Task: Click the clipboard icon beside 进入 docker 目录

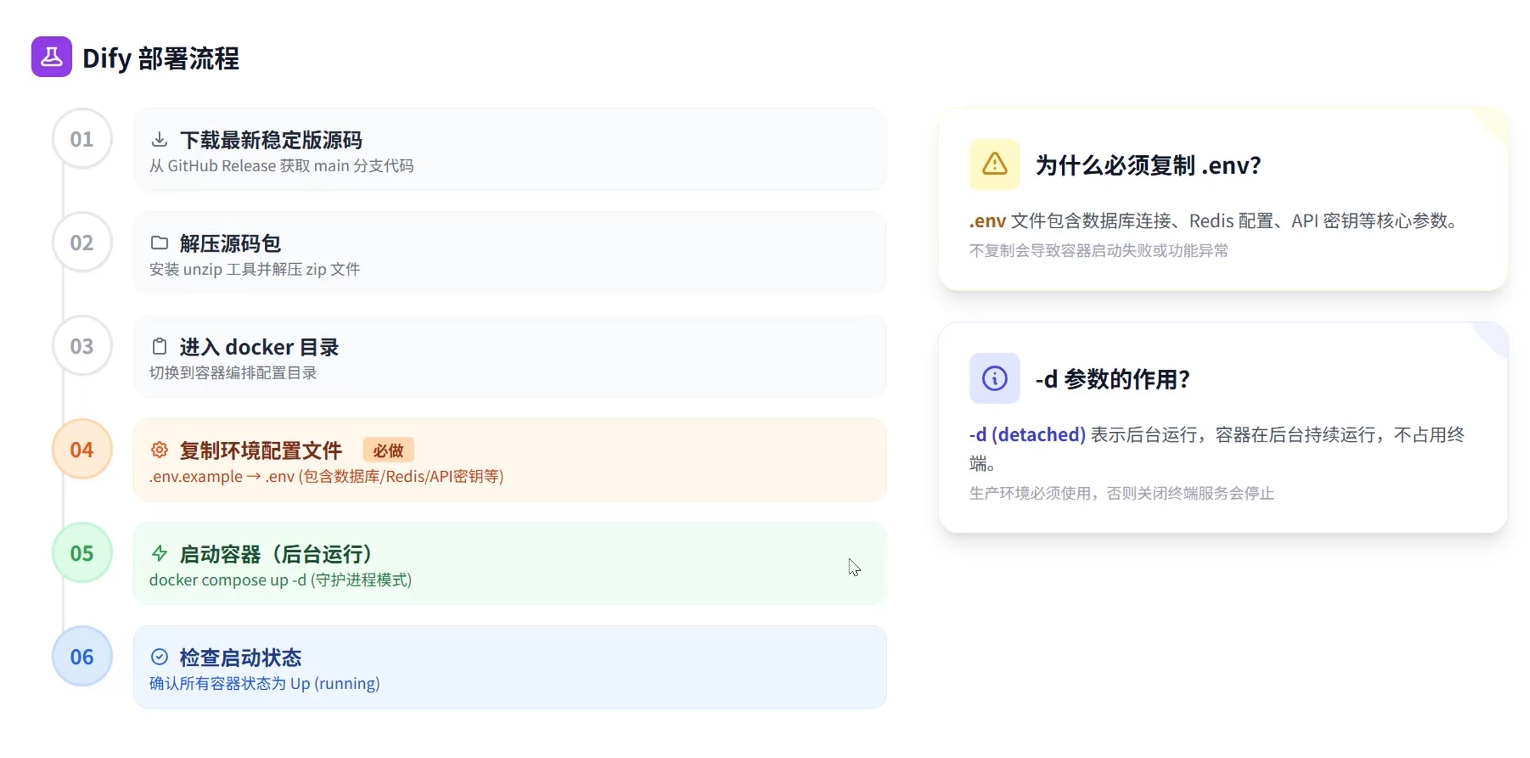Action: click(x=159, y=347)
